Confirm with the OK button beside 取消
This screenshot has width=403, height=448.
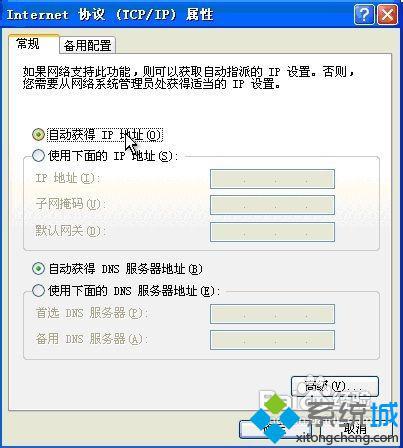275,429
